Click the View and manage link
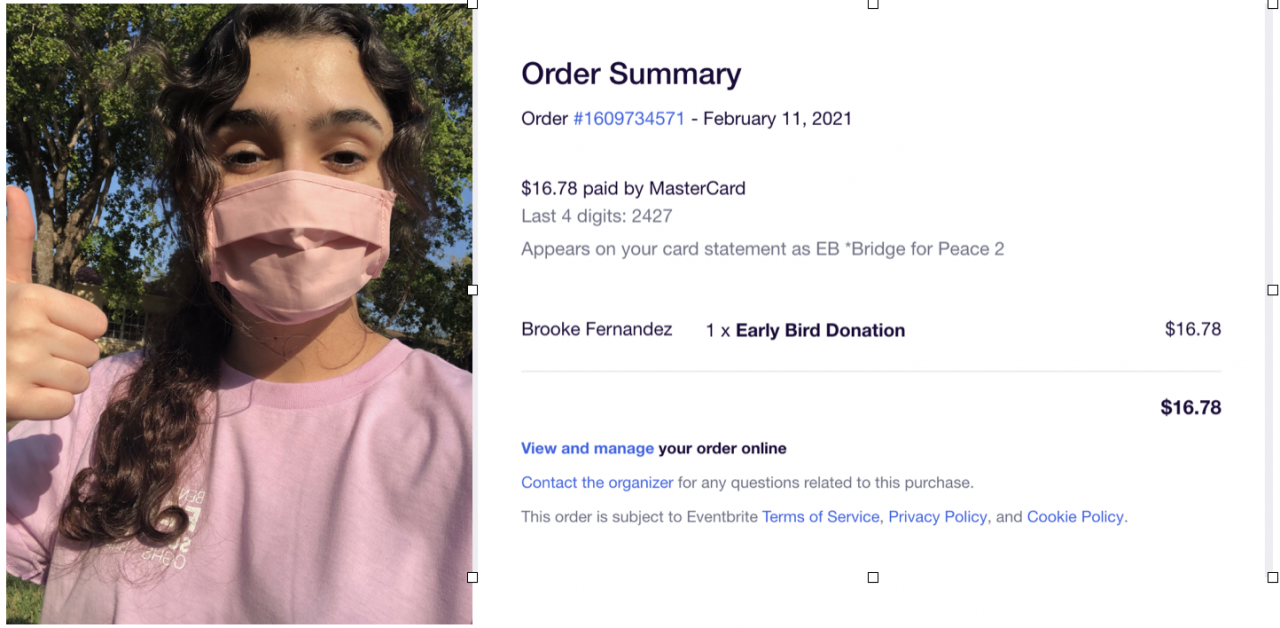This screenshot has width=1280, height=628. point(587,449)
